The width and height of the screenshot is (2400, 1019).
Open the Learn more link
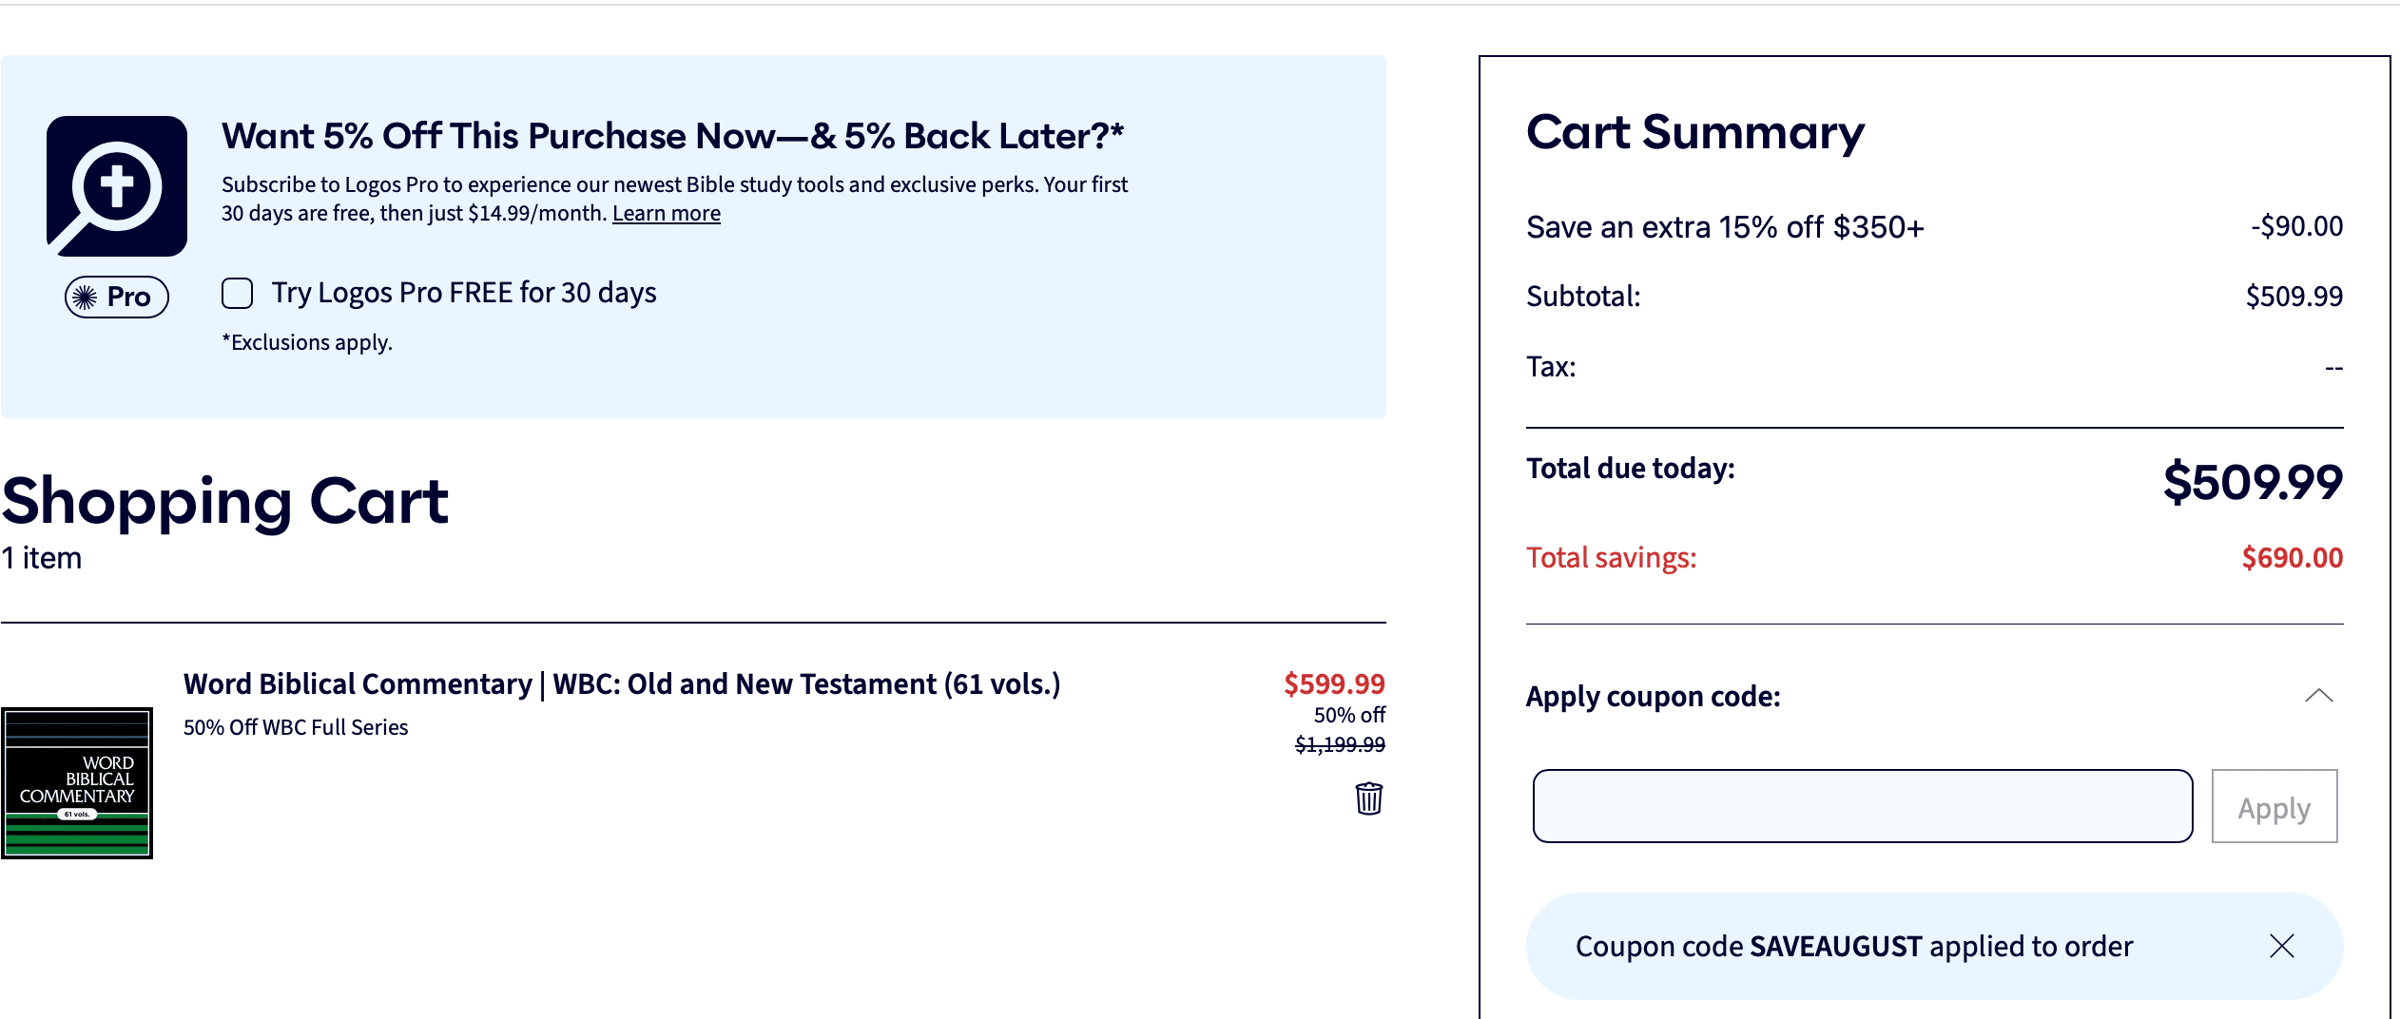(666, 213)
